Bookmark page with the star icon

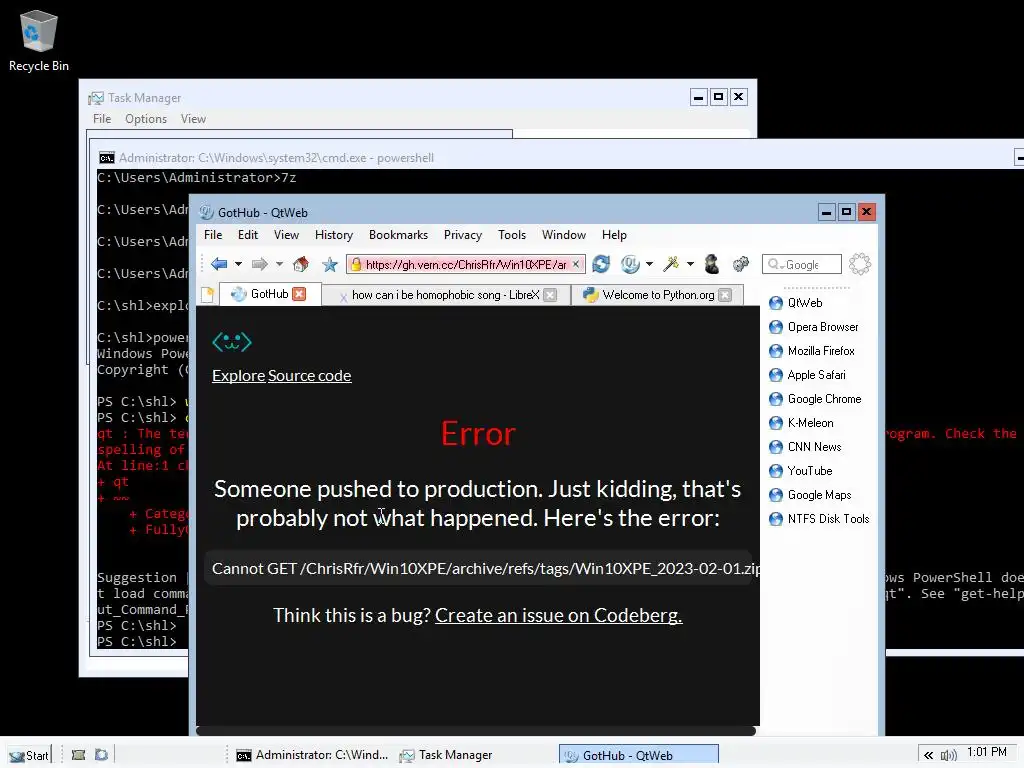point(330,264)
